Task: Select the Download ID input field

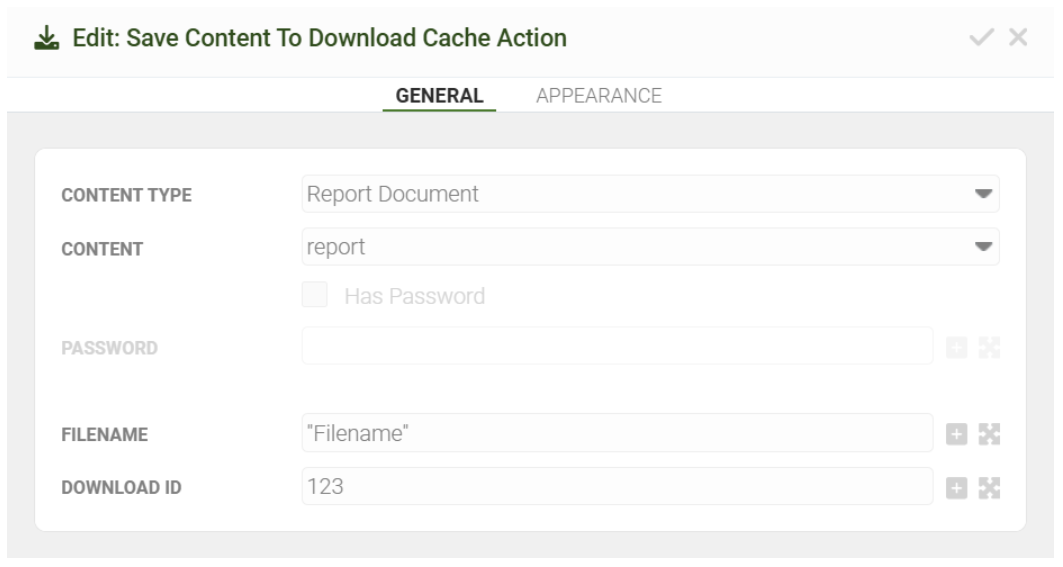Action: pos(617,486)
